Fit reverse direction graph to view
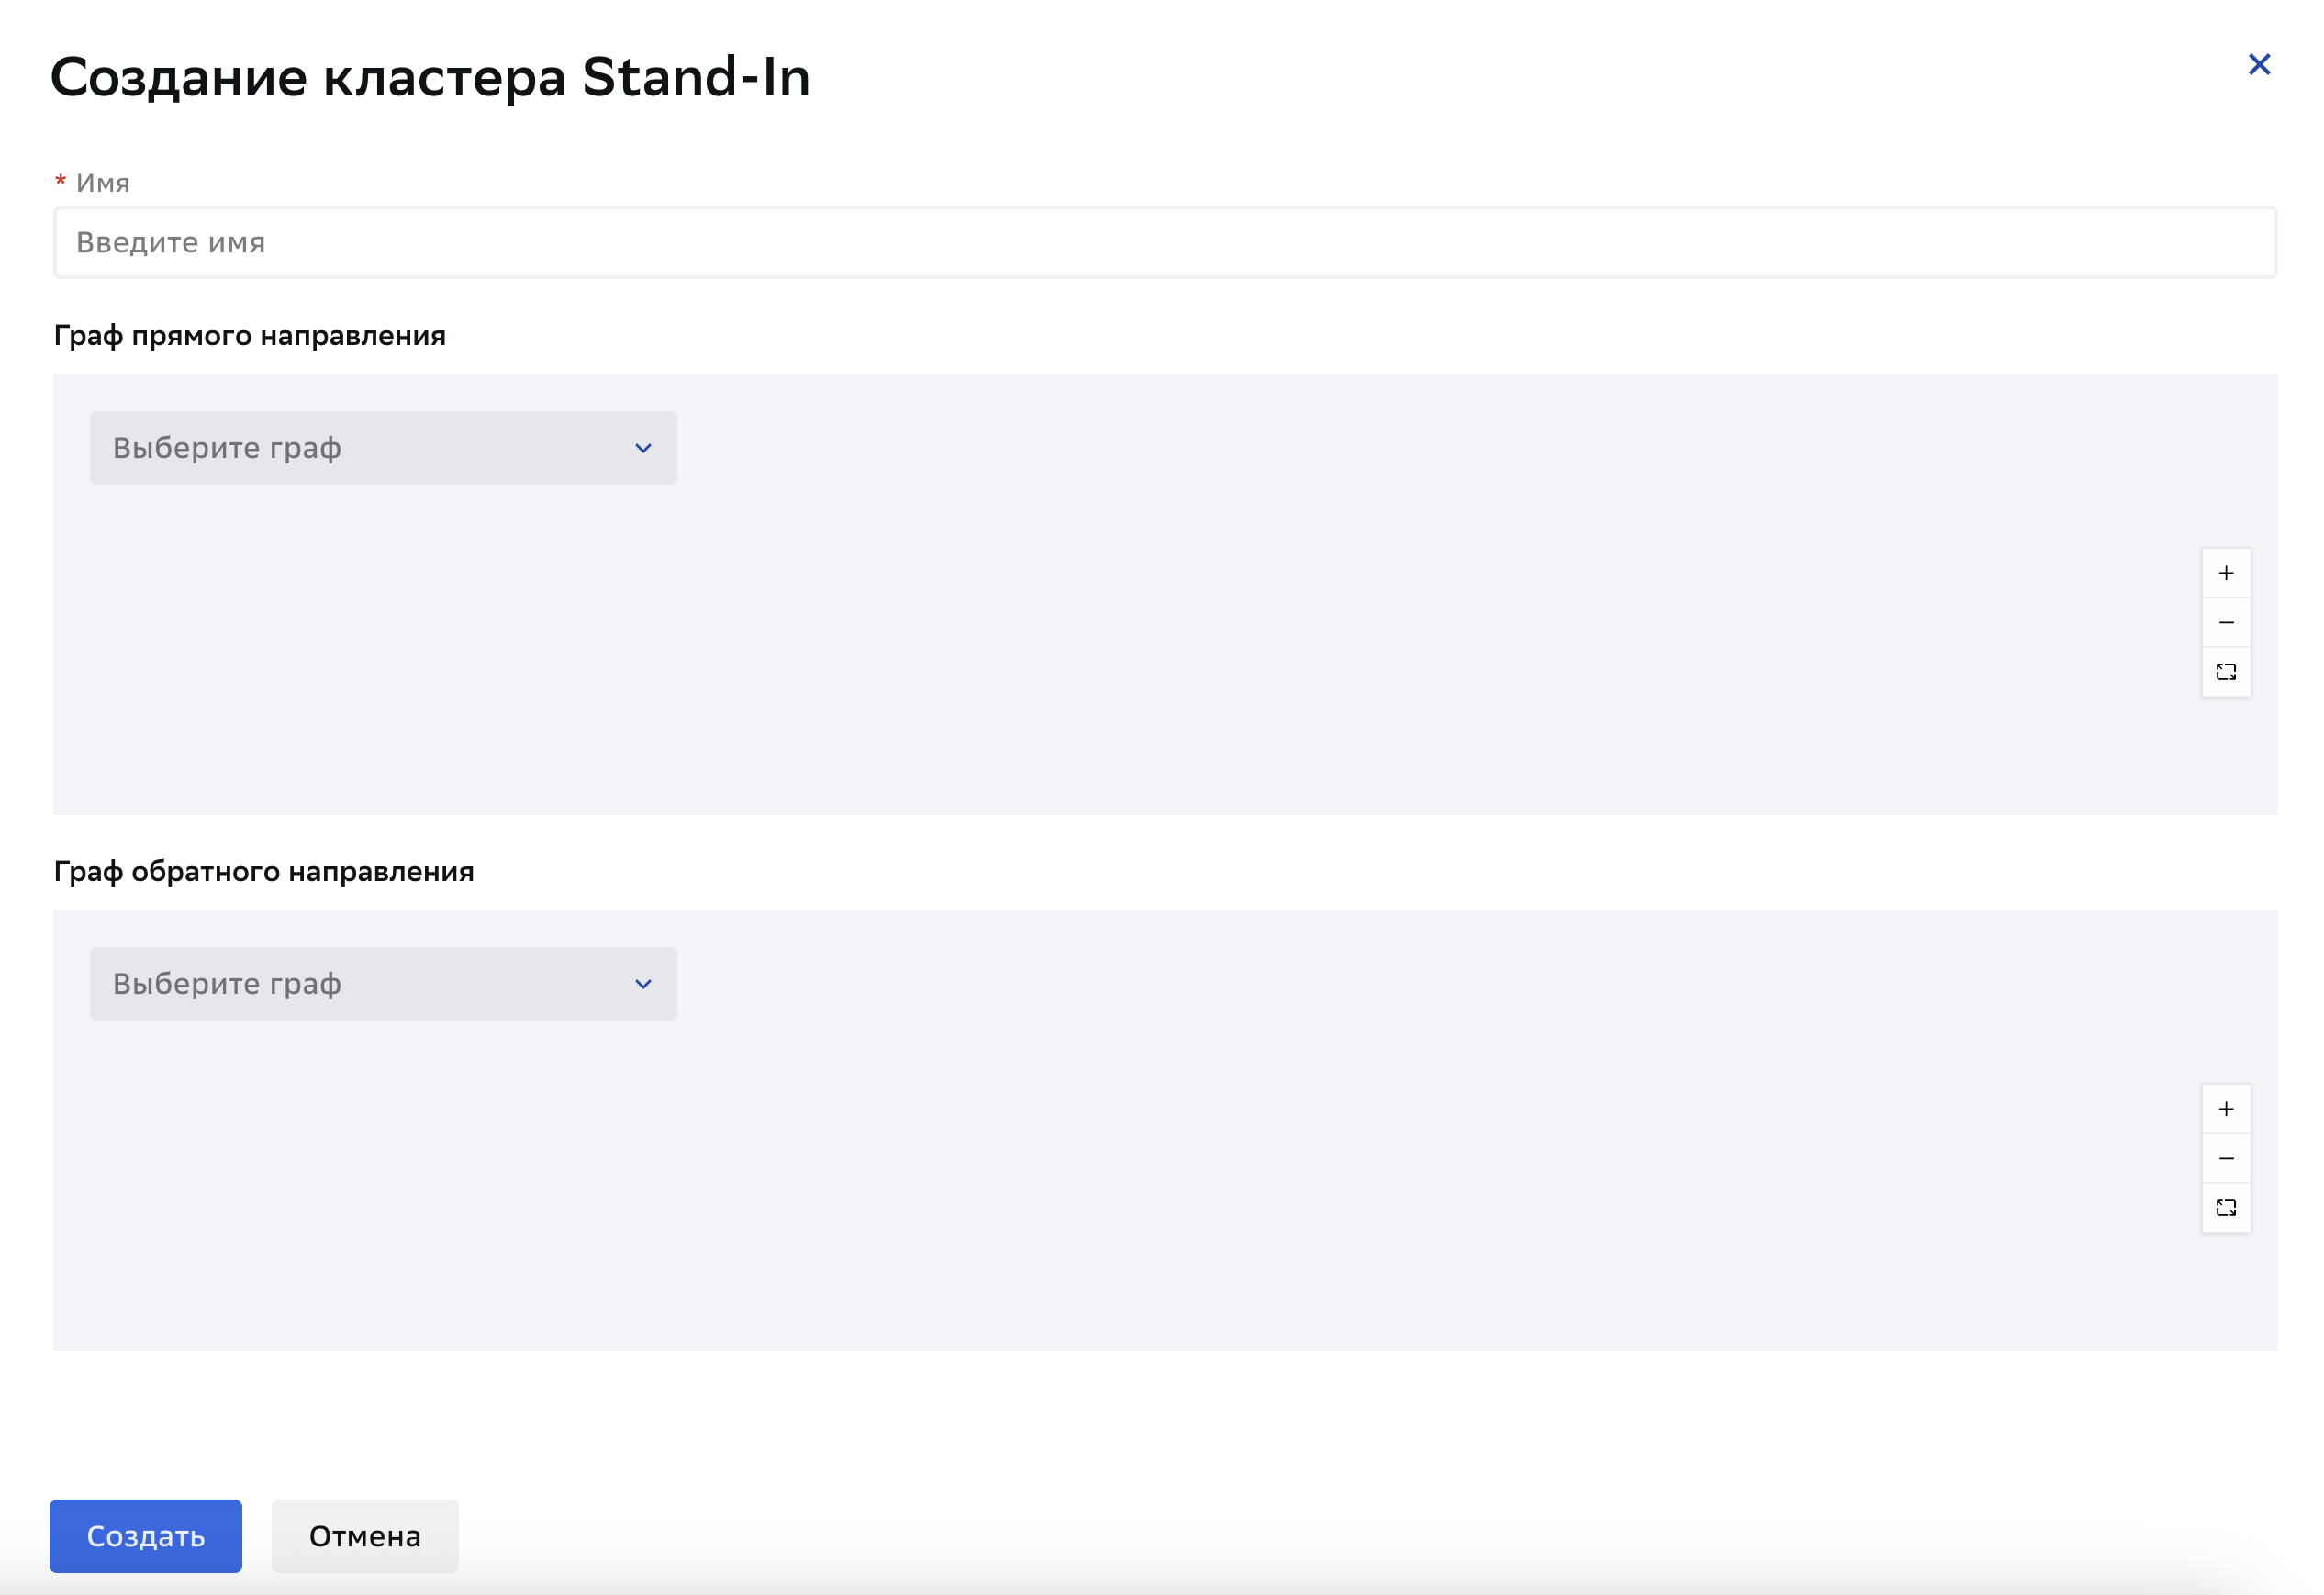The width and height of the screenshot is (2324, 1595). click(2226, 1207)
